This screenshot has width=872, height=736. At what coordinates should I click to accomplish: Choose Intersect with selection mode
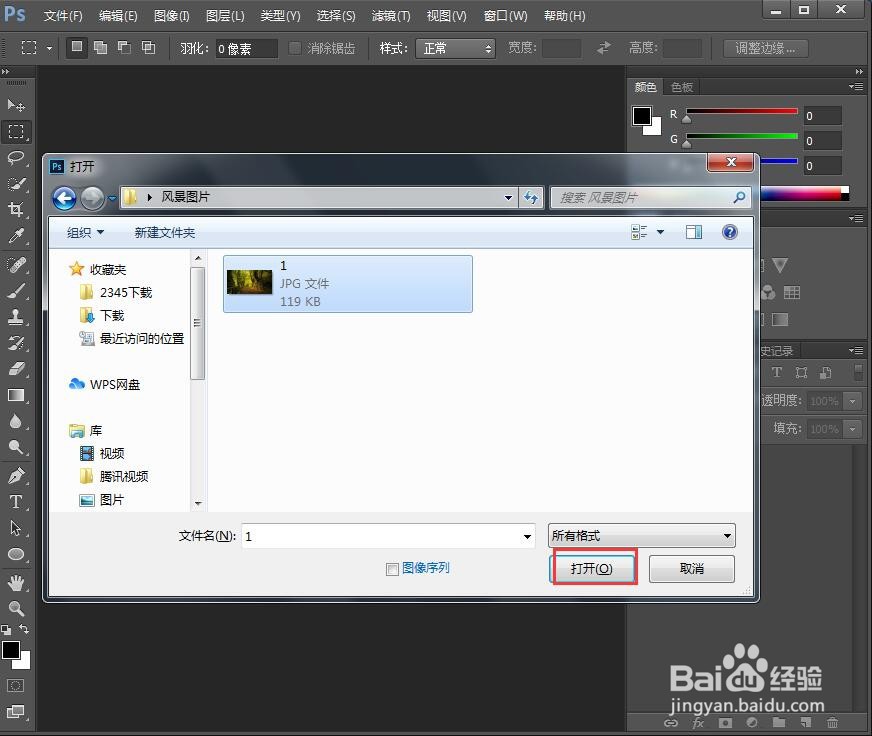point(148,47)
